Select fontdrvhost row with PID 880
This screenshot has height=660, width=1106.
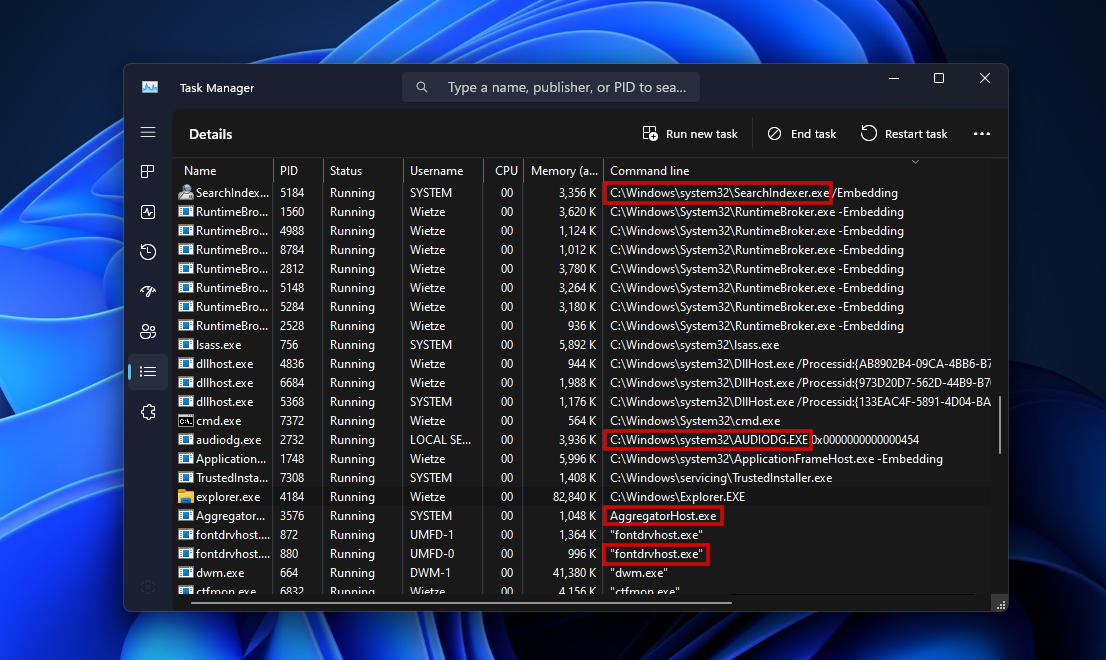pyautogui.click(x=584, y=554)
